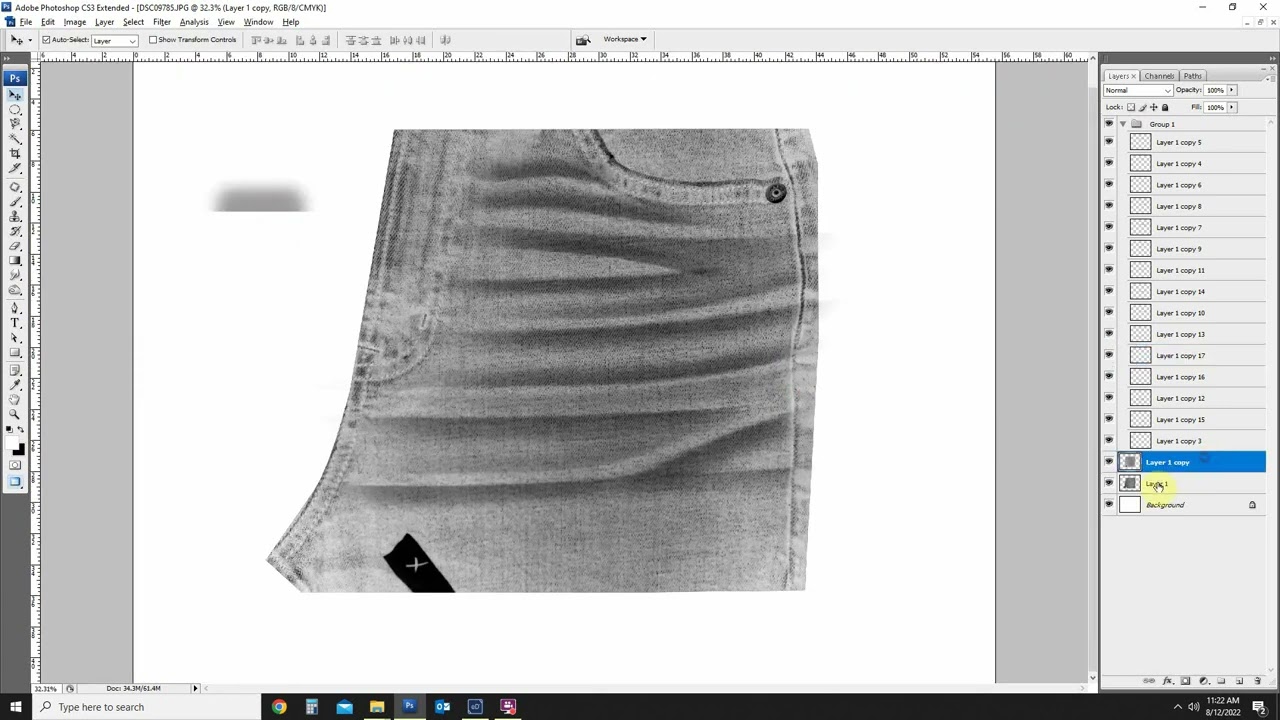
Task: Select the Path Selection tool
Action: (15, 338)
